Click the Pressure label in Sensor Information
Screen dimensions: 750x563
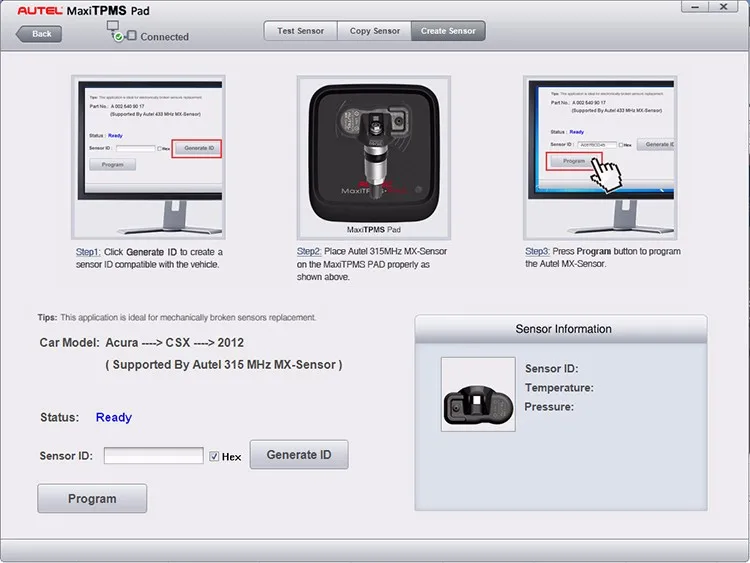tap(549, 407)
